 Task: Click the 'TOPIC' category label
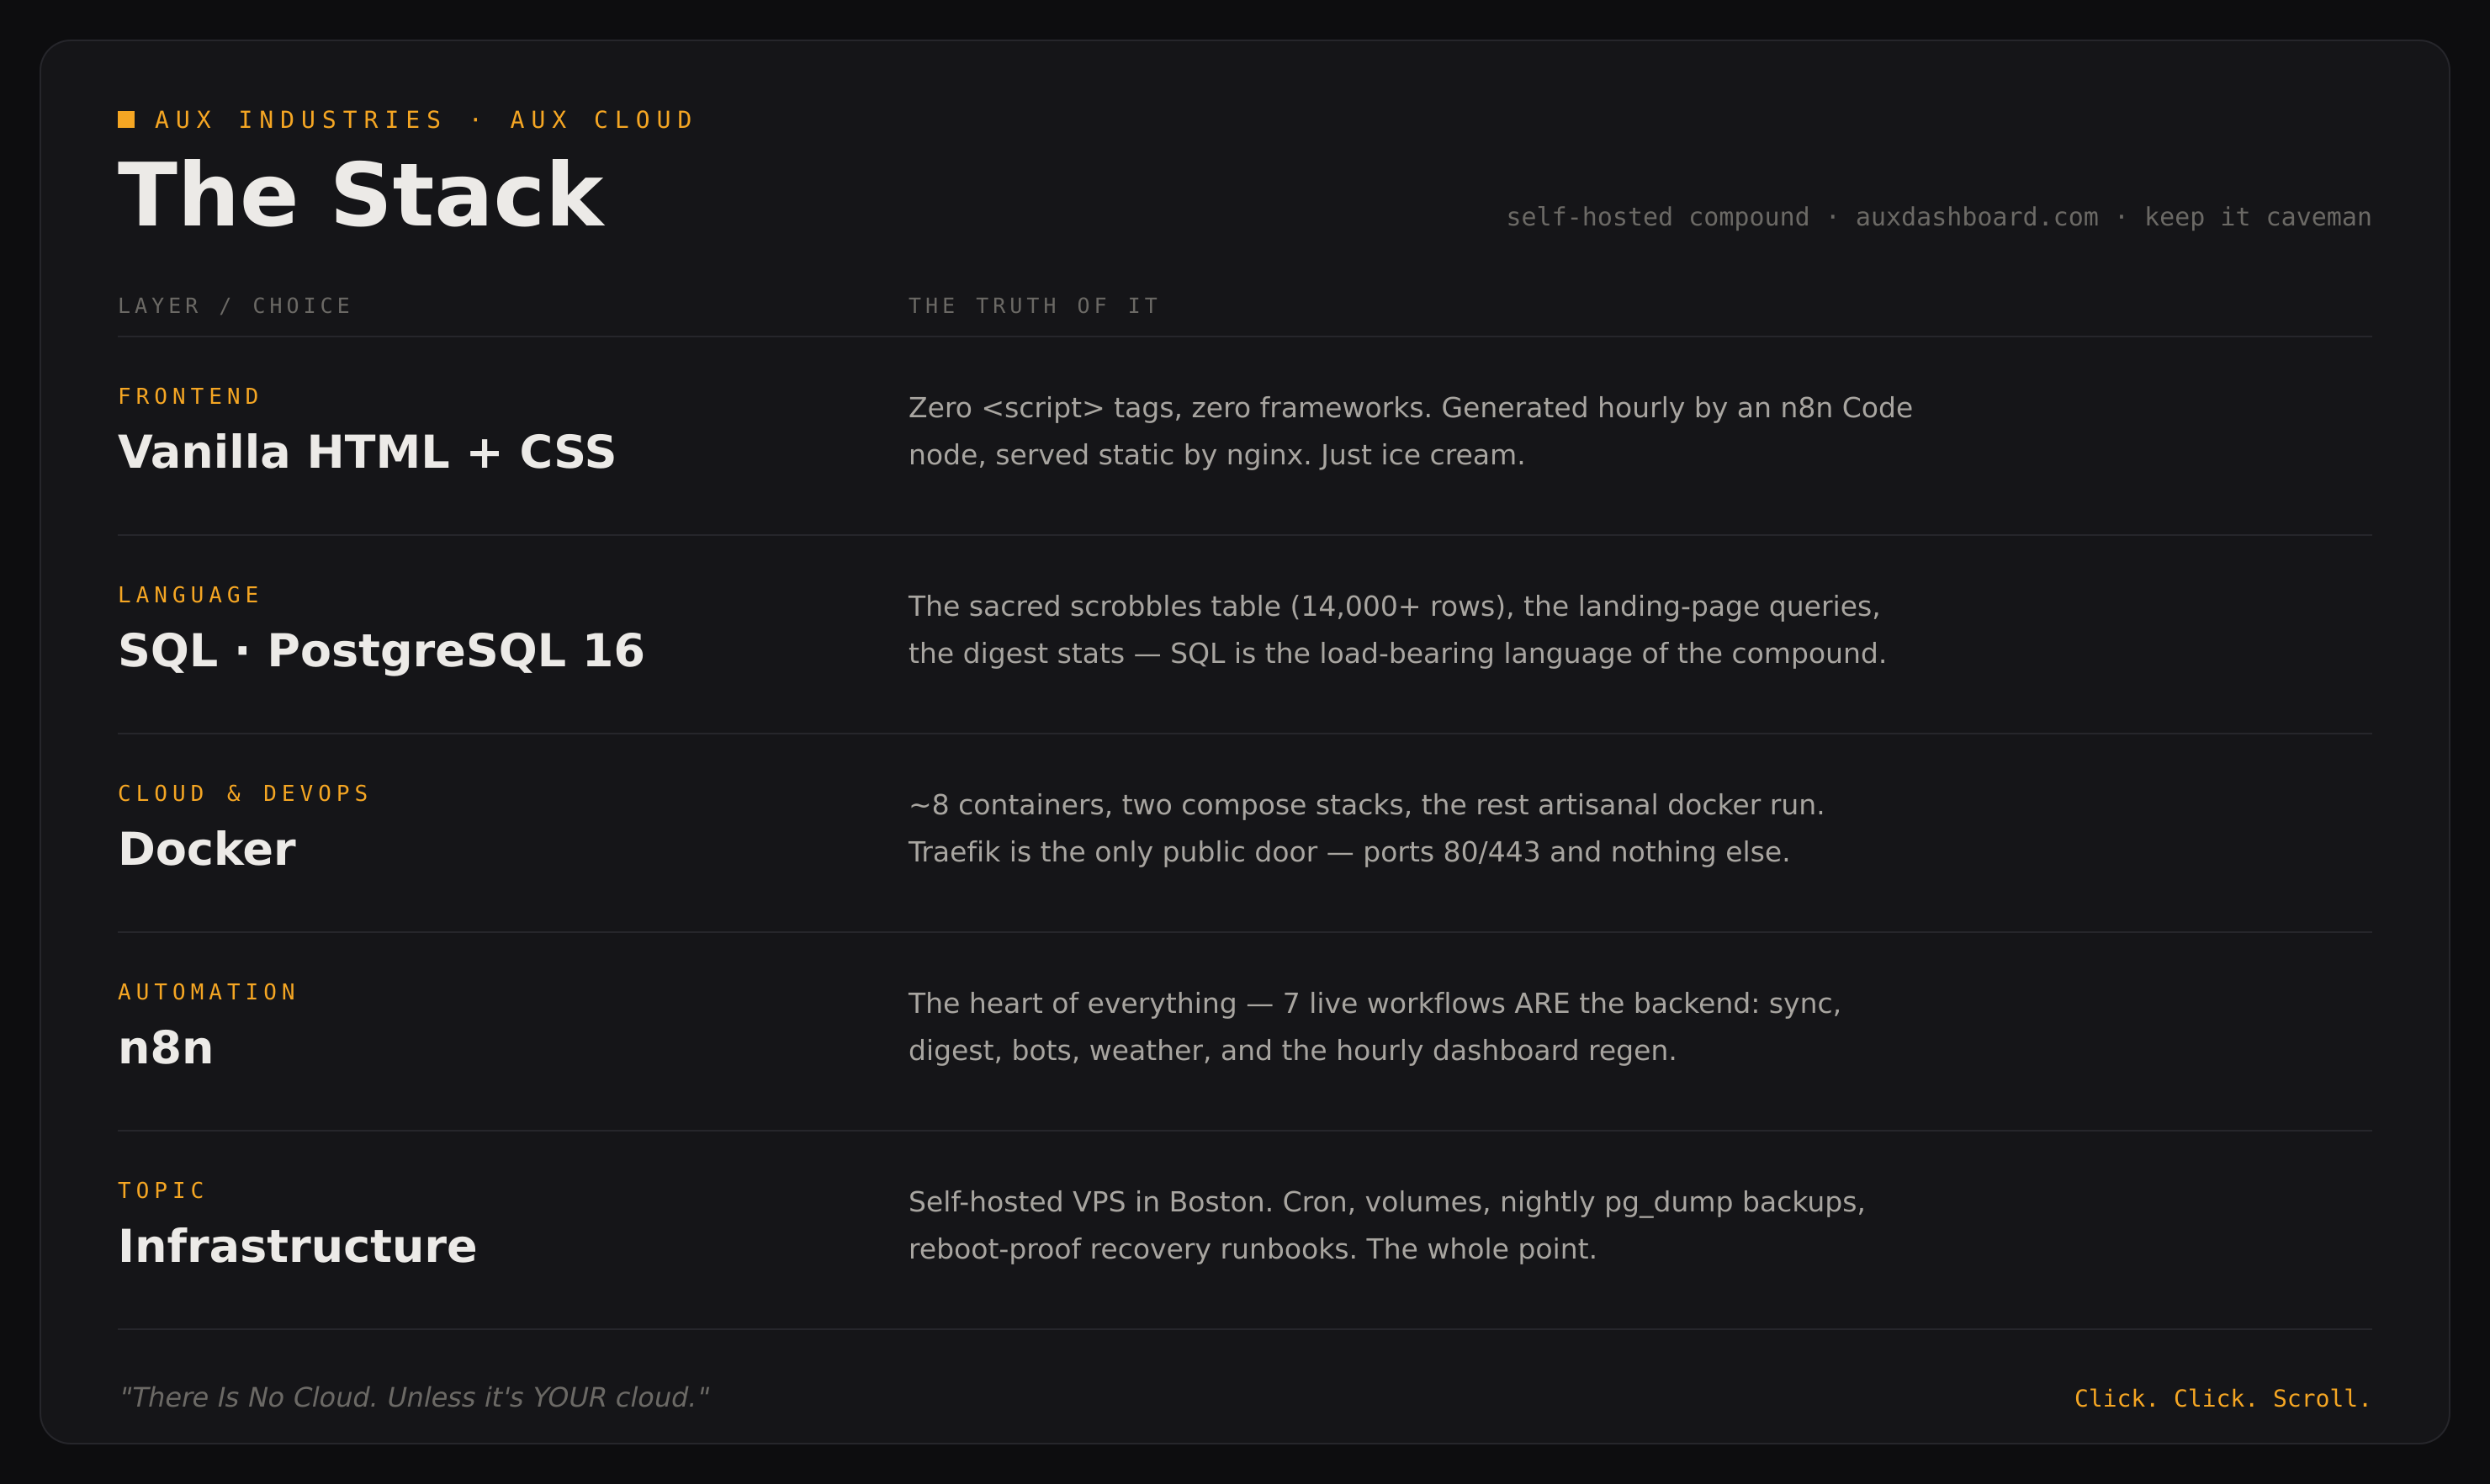[x=162, y=1190]
